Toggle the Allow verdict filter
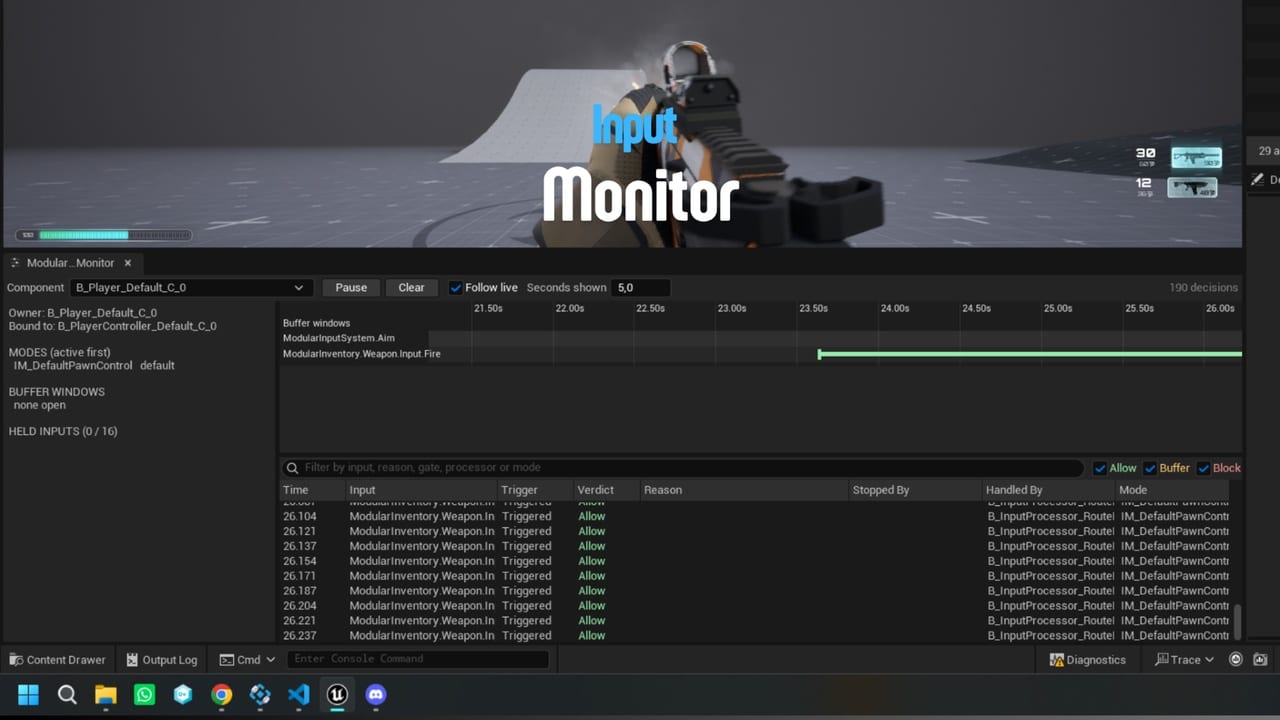The height and width of the screenshot is (720, 1280). tap(1100, 468)
